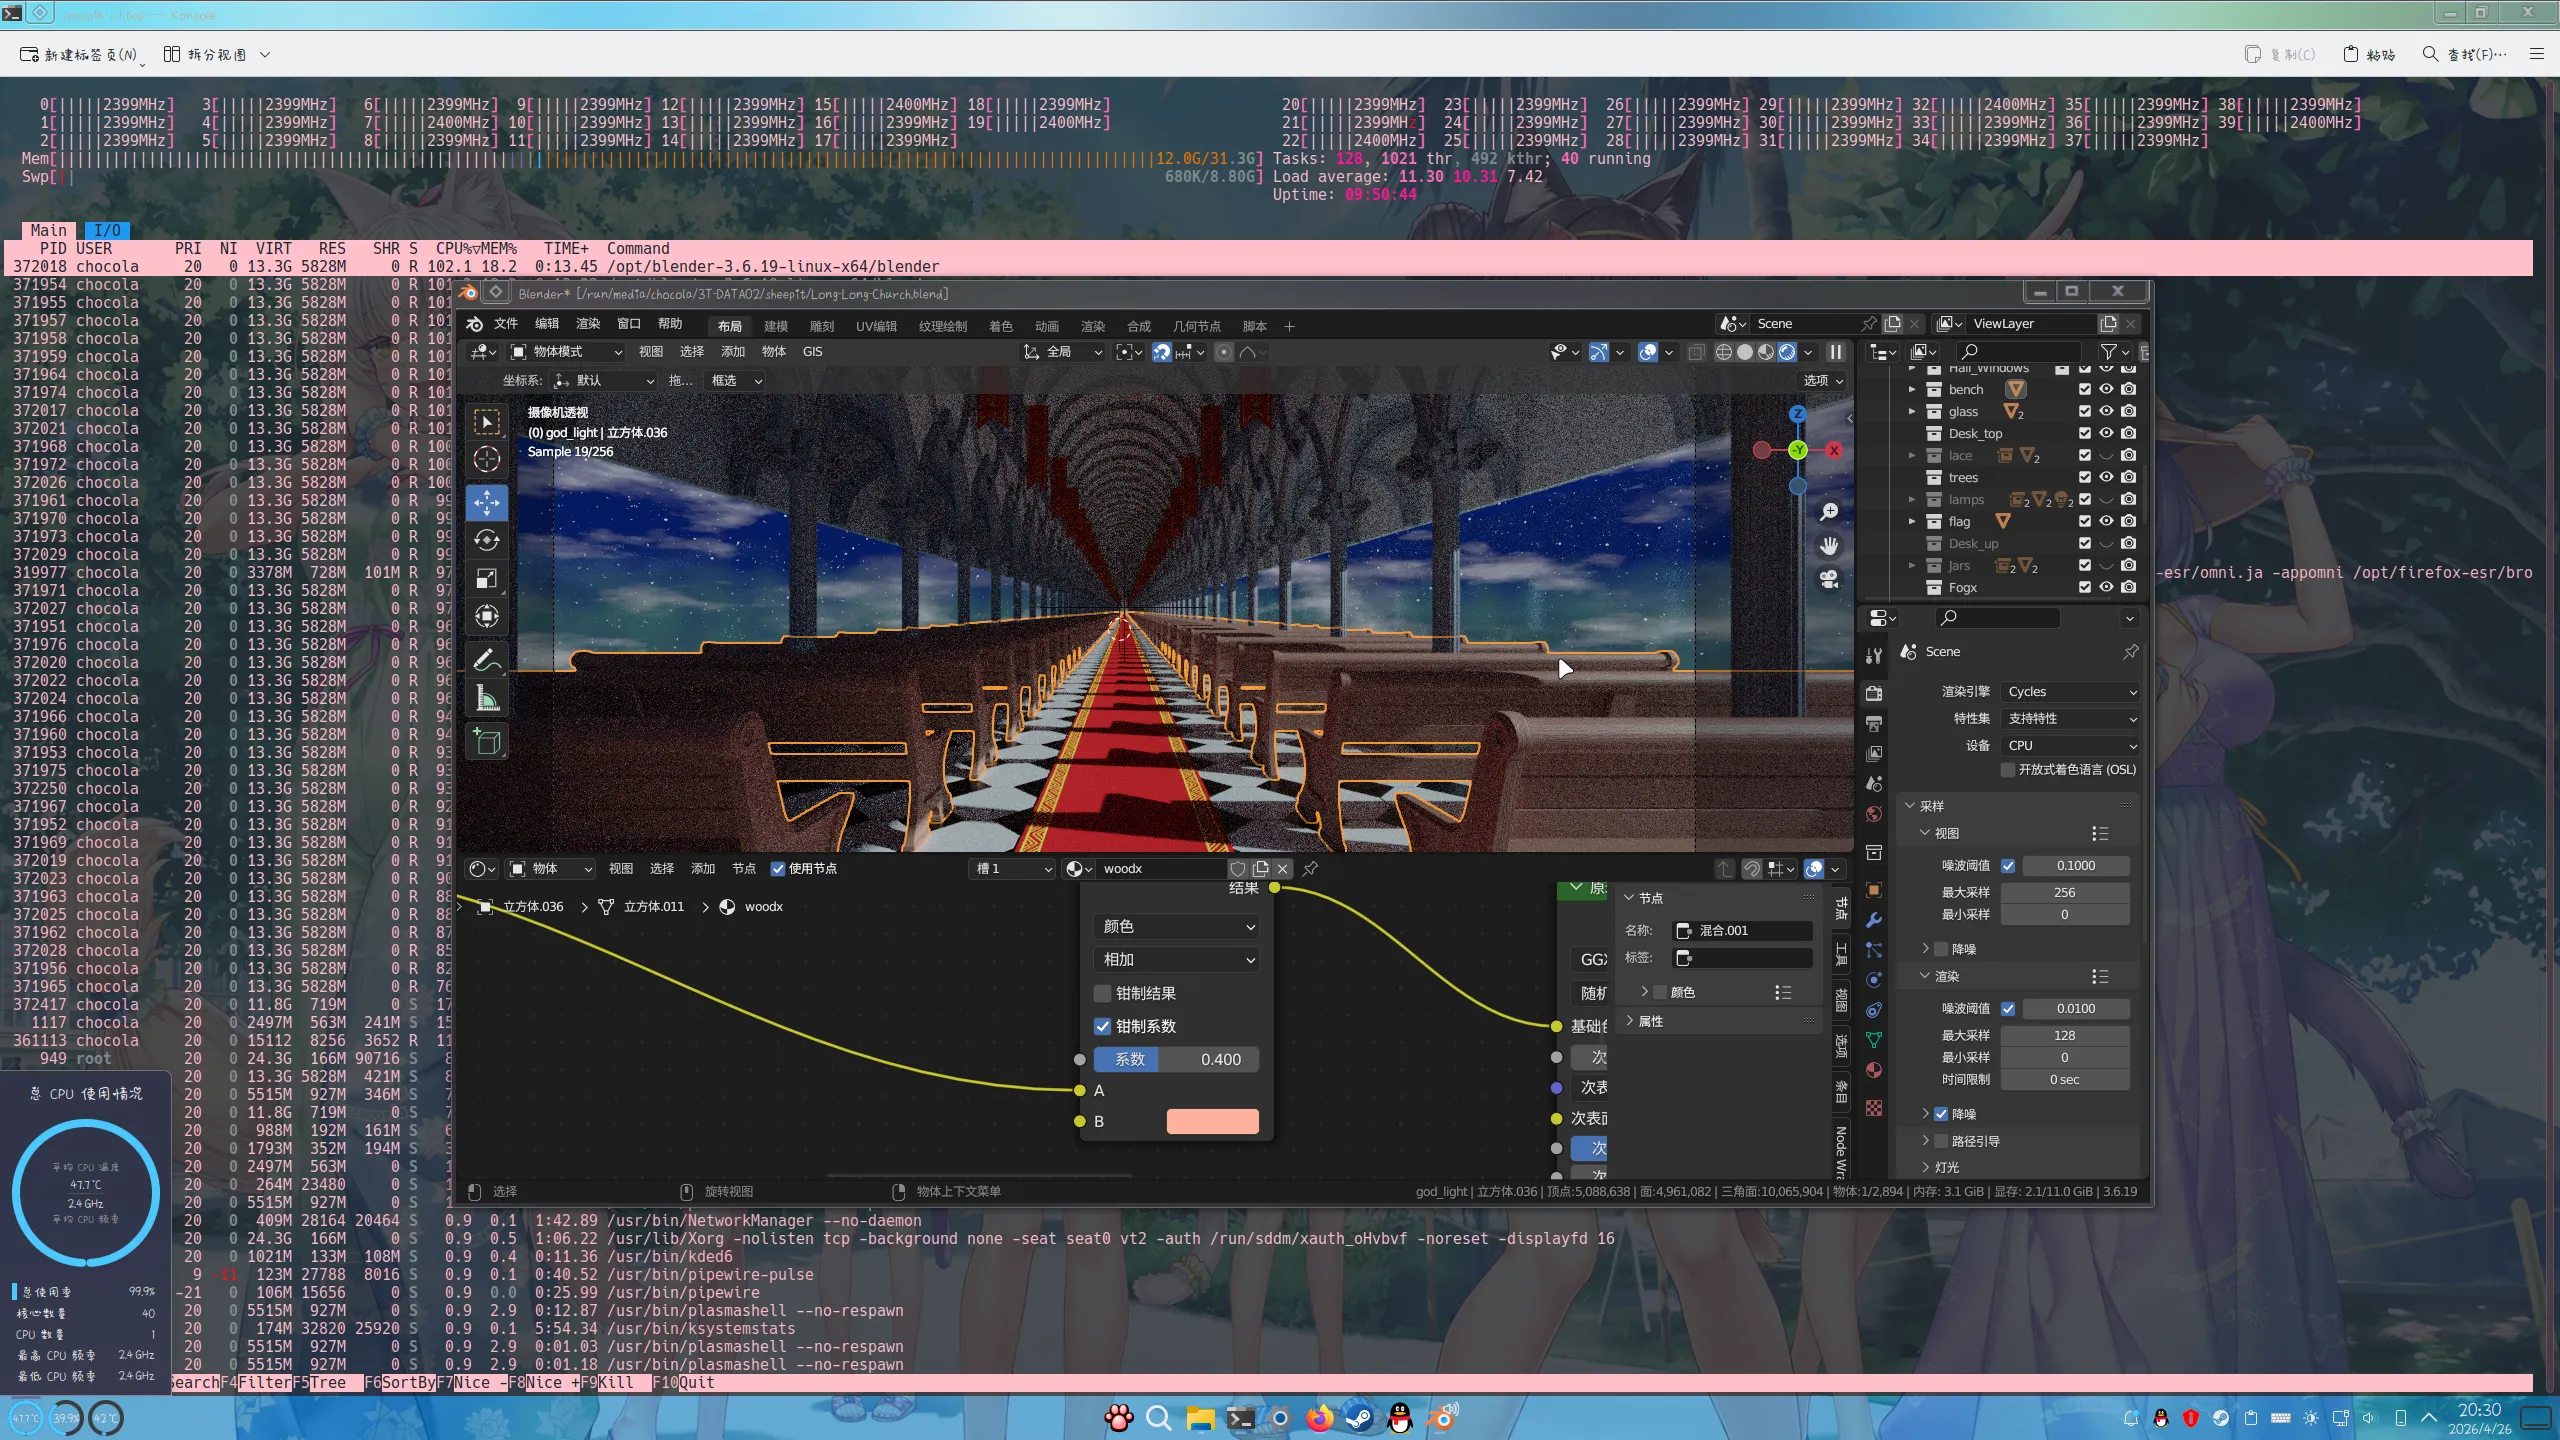Open the View Layer properties tab
Viewport: 2560px width, 1440px height.
1874,754
